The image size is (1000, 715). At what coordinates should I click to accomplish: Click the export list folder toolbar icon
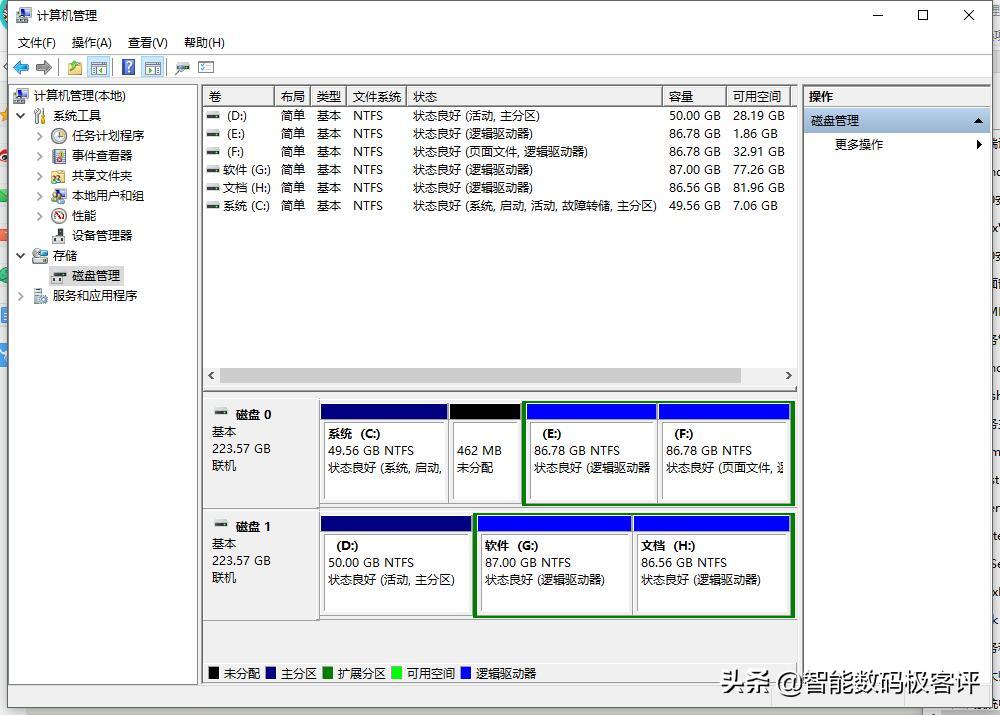pos(76,66)
